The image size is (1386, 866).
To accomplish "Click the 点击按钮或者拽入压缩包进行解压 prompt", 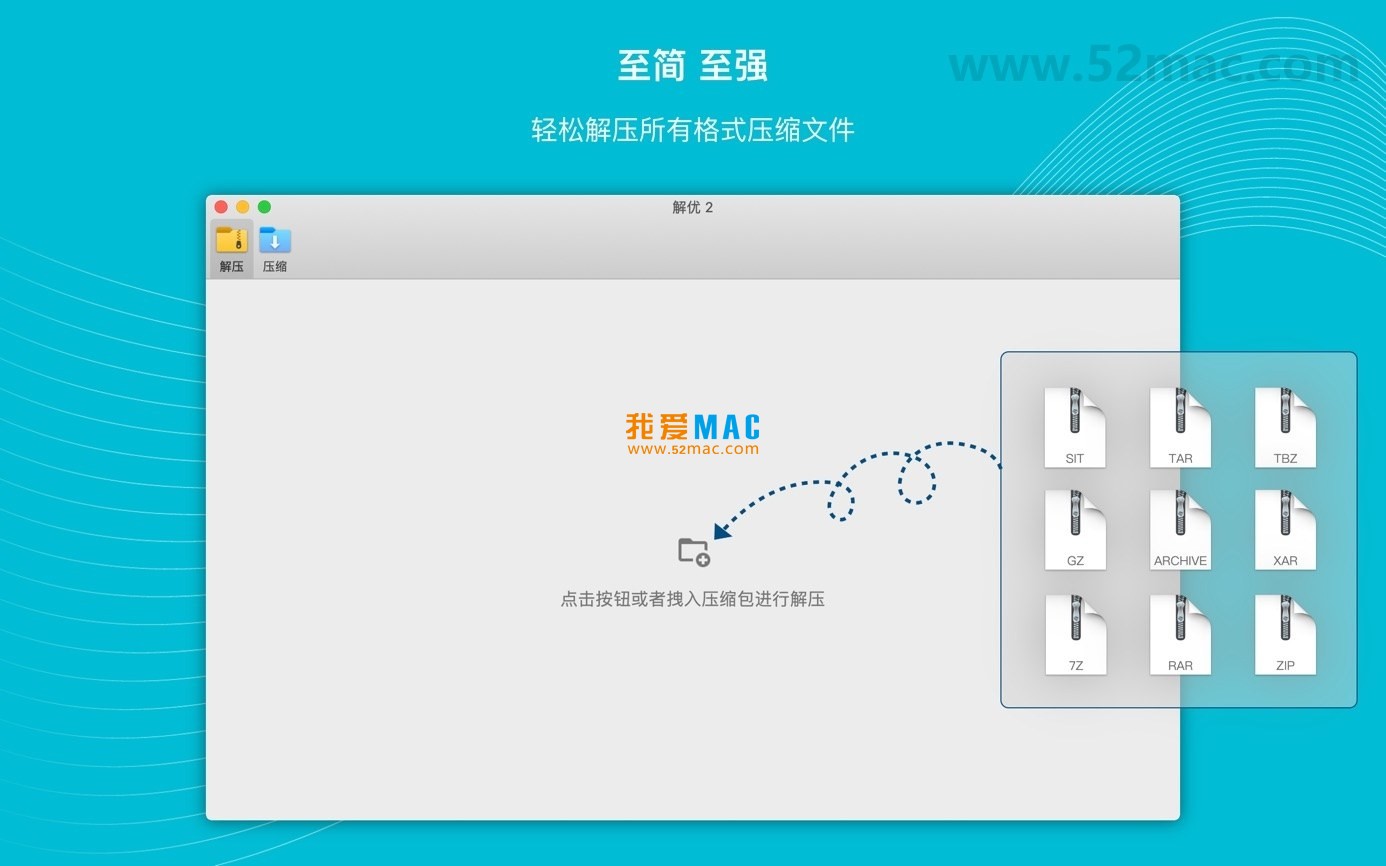I will [x=692, y=599].
